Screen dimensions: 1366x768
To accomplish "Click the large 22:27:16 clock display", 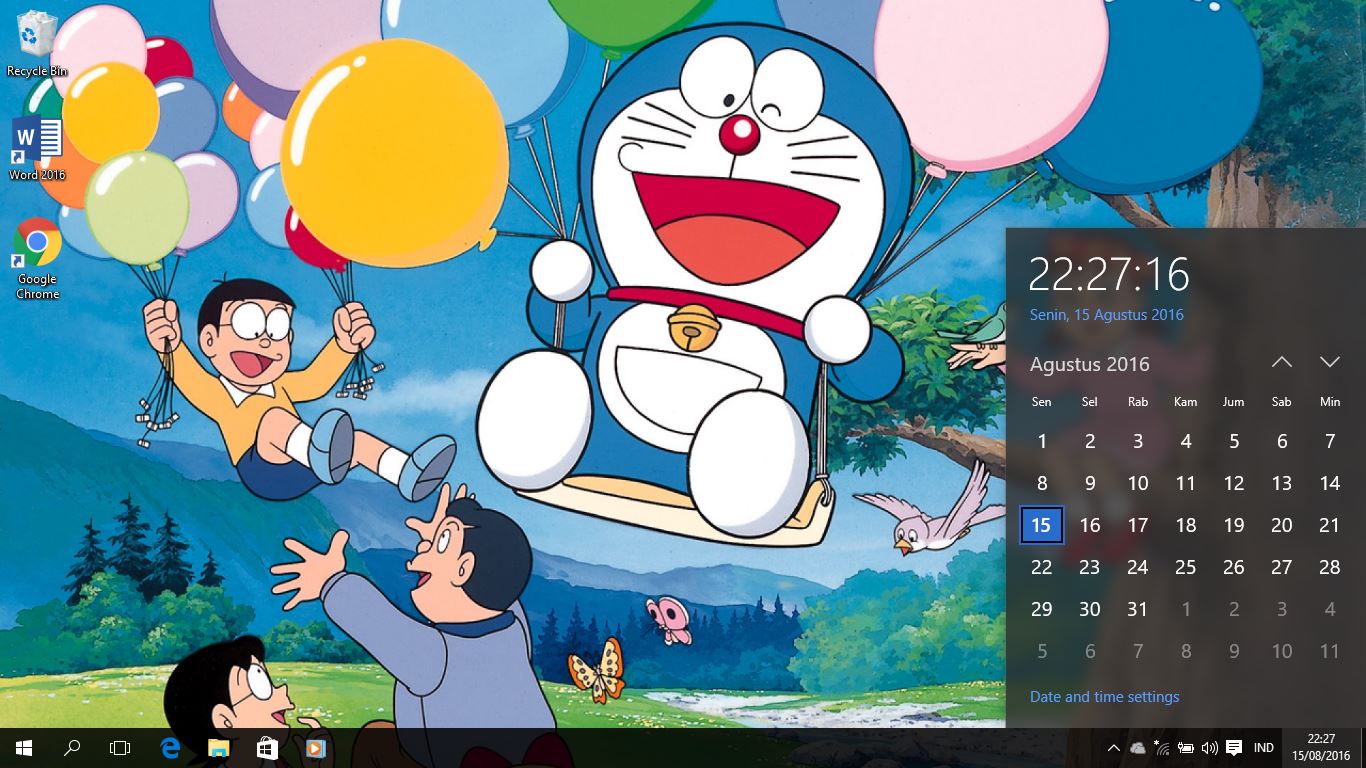I will [x=1109, y=274].
